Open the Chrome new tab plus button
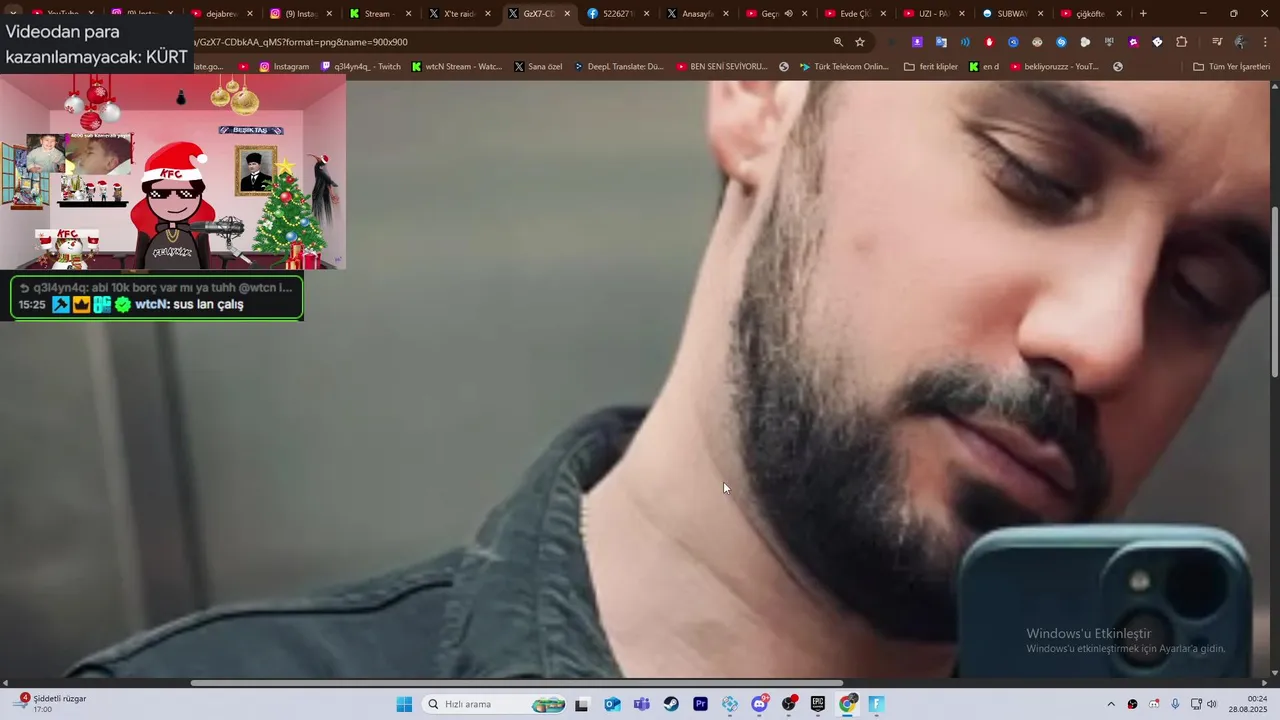Viewport: 1280px width, 720px height. (1143, 14)
